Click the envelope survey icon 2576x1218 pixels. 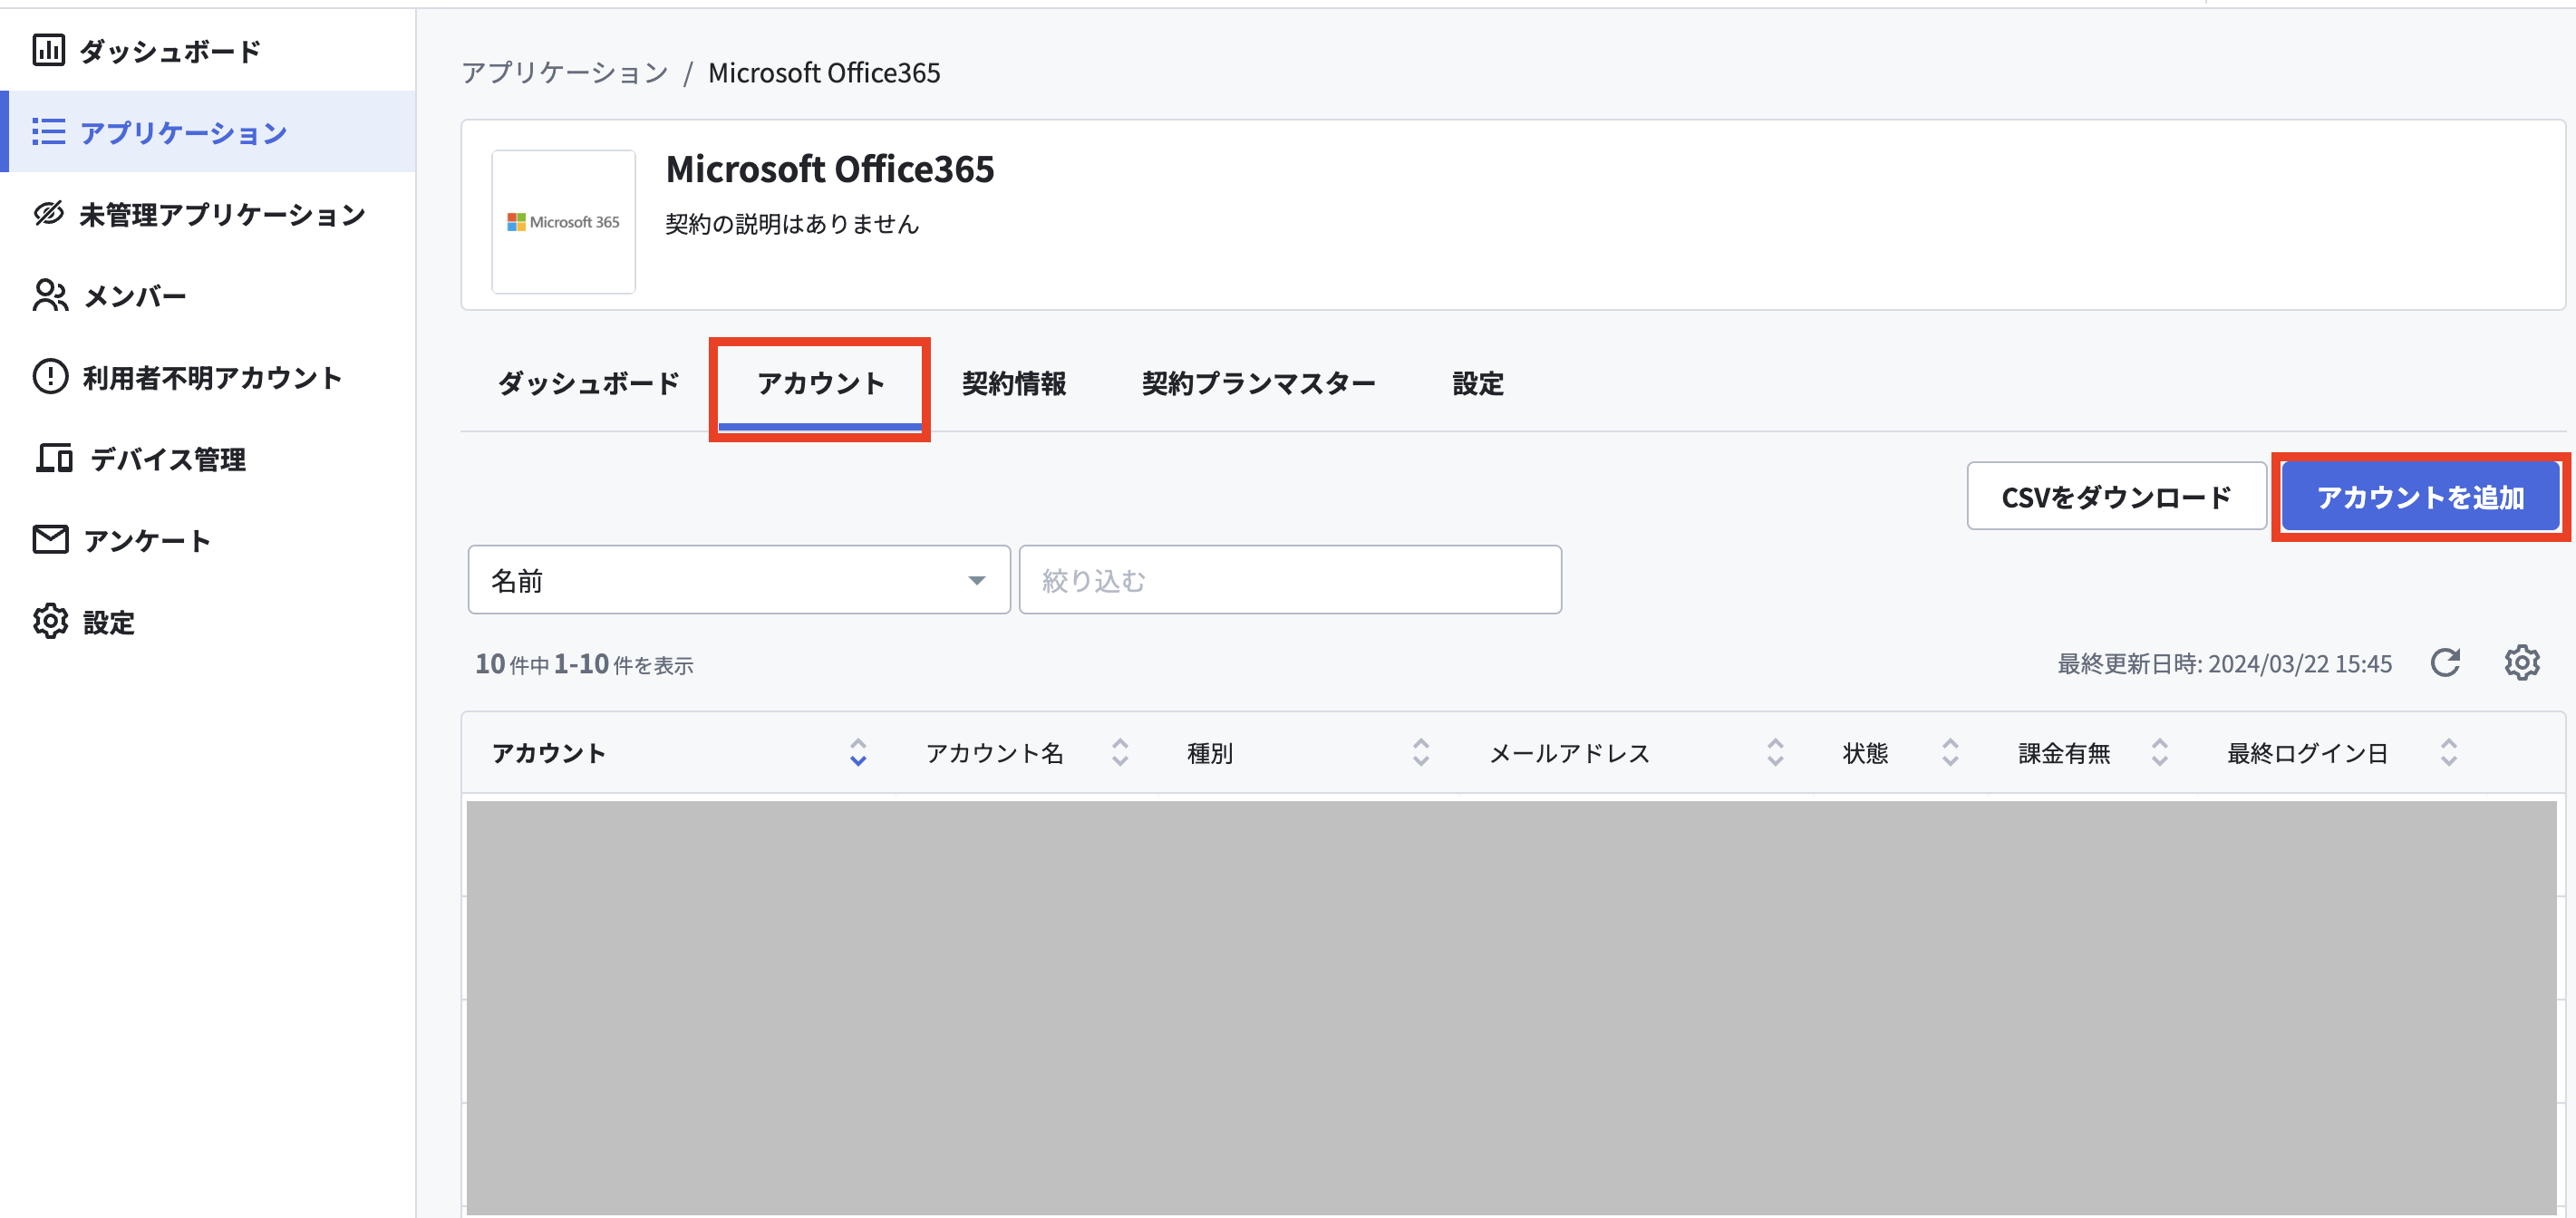tap(50, 540)
